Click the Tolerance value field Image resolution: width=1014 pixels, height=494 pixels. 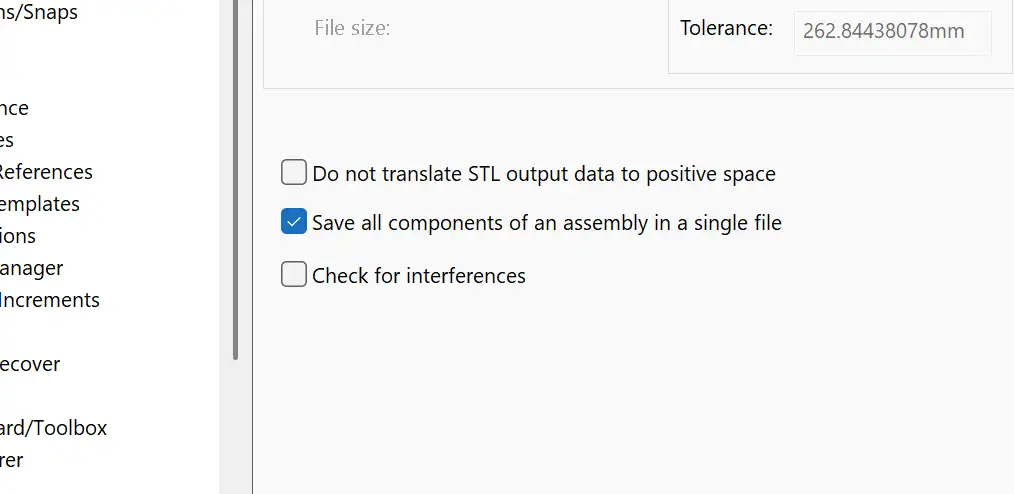coord(892,32)
